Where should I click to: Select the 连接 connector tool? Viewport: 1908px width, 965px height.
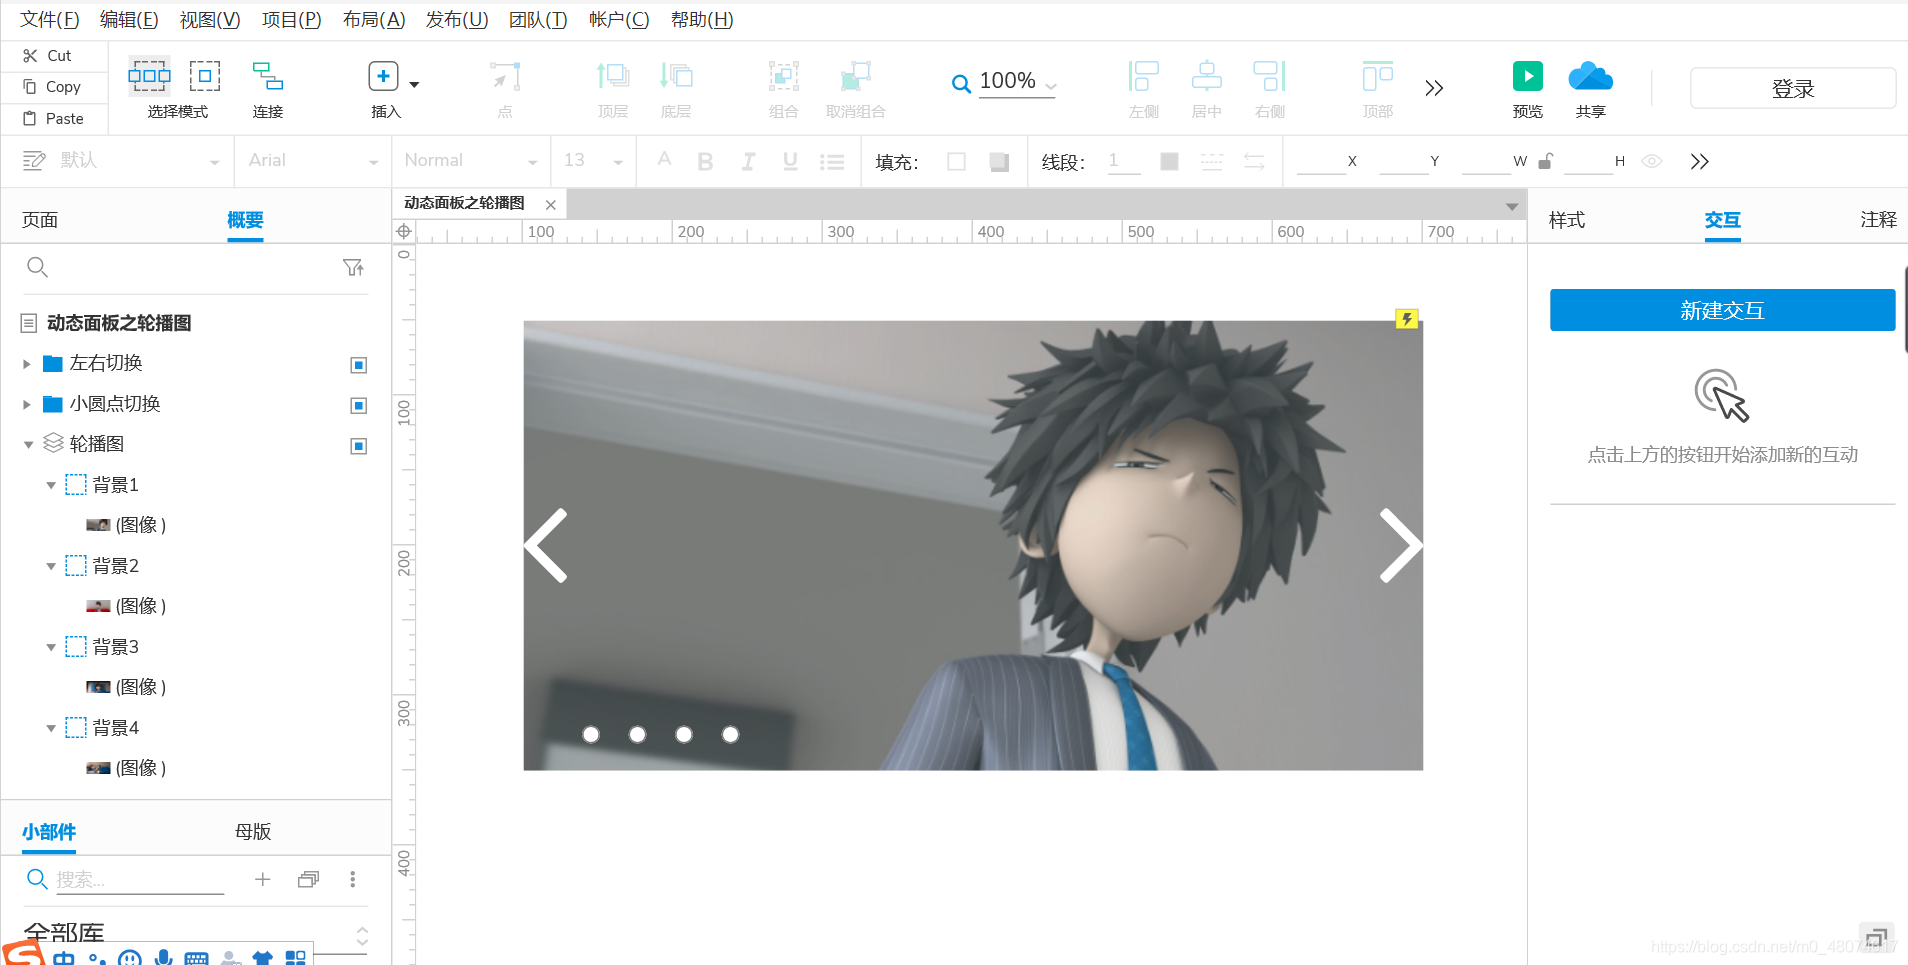tap(267, 76)
